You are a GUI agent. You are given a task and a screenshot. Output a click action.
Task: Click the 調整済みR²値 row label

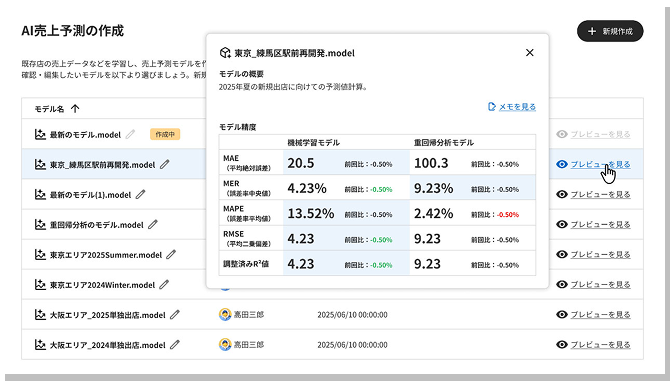point(246,264)
